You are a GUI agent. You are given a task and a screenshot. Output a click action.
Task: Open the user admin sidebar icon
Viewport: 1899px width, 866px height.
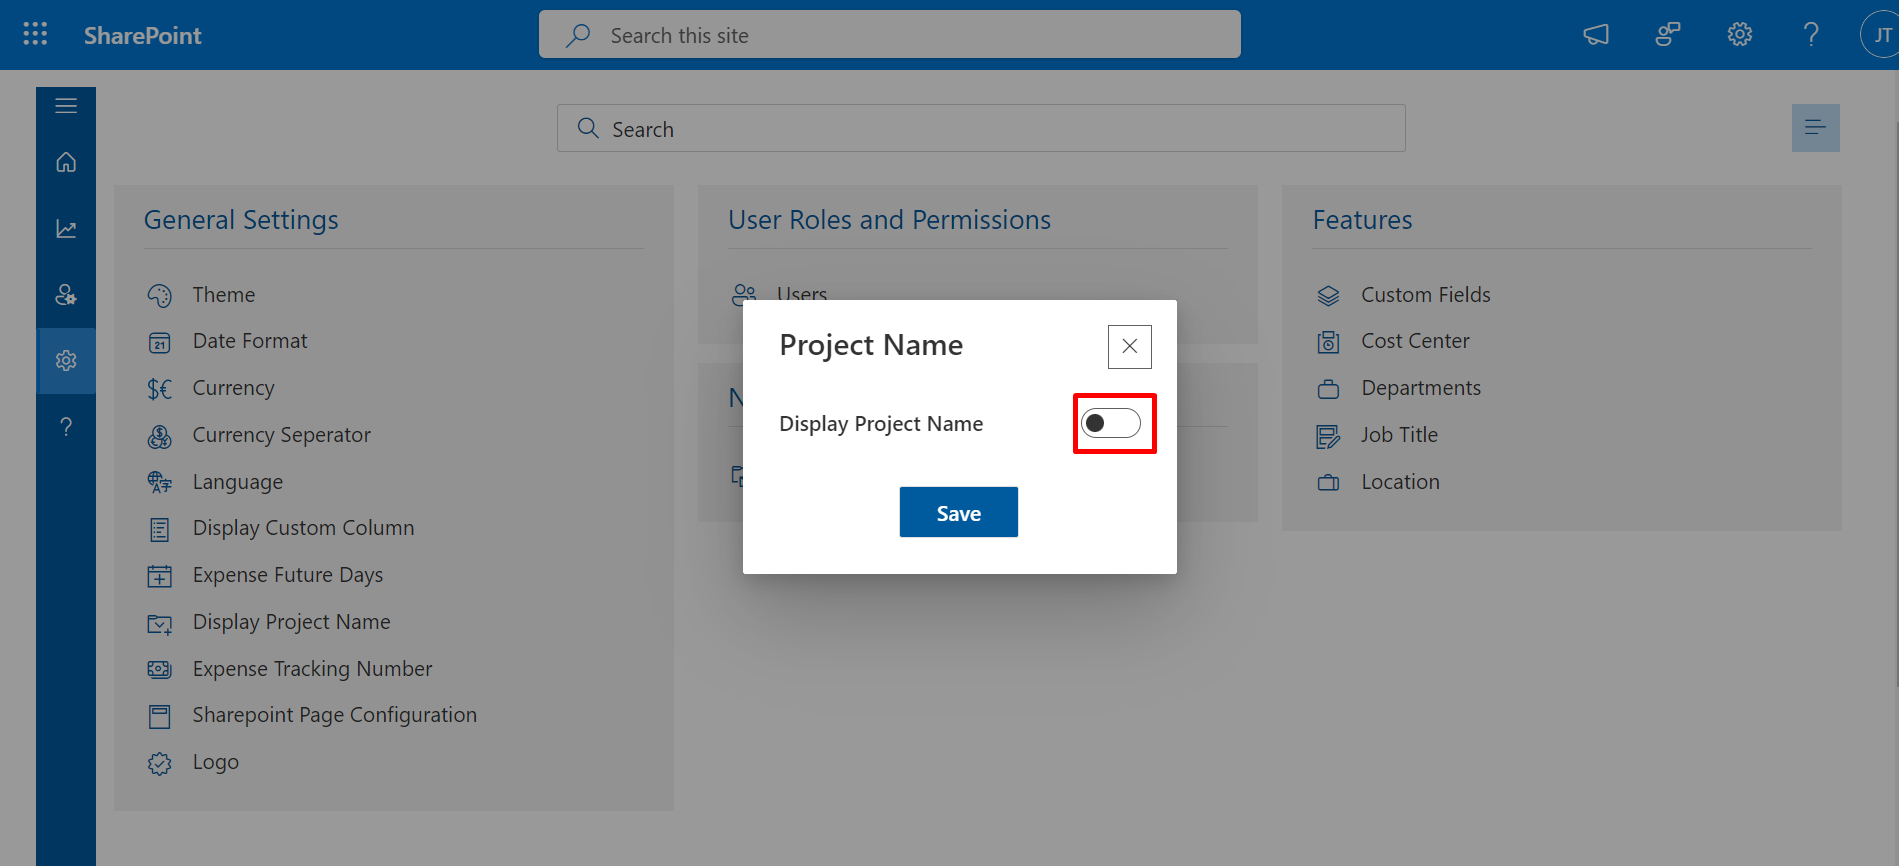(x=66, y=295)
